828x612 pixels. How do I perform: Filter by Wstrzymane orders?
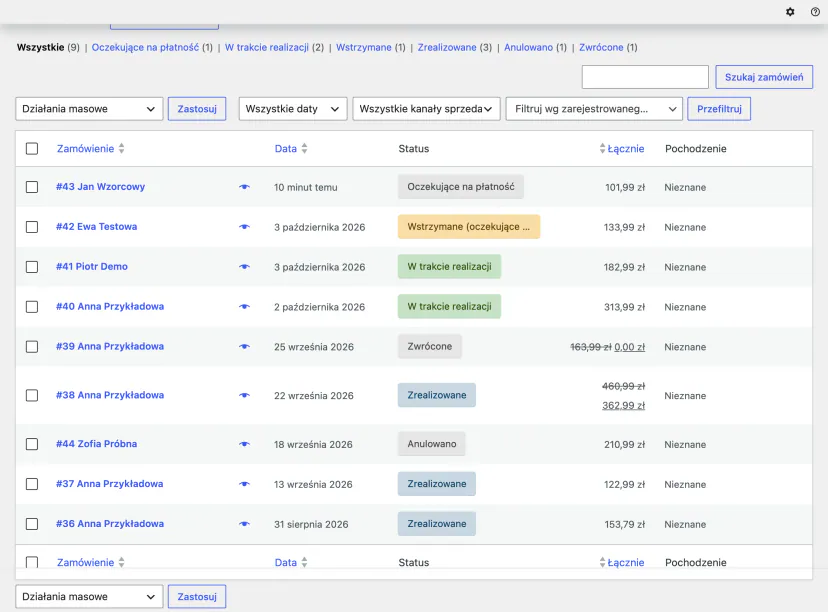coord(364,48)
